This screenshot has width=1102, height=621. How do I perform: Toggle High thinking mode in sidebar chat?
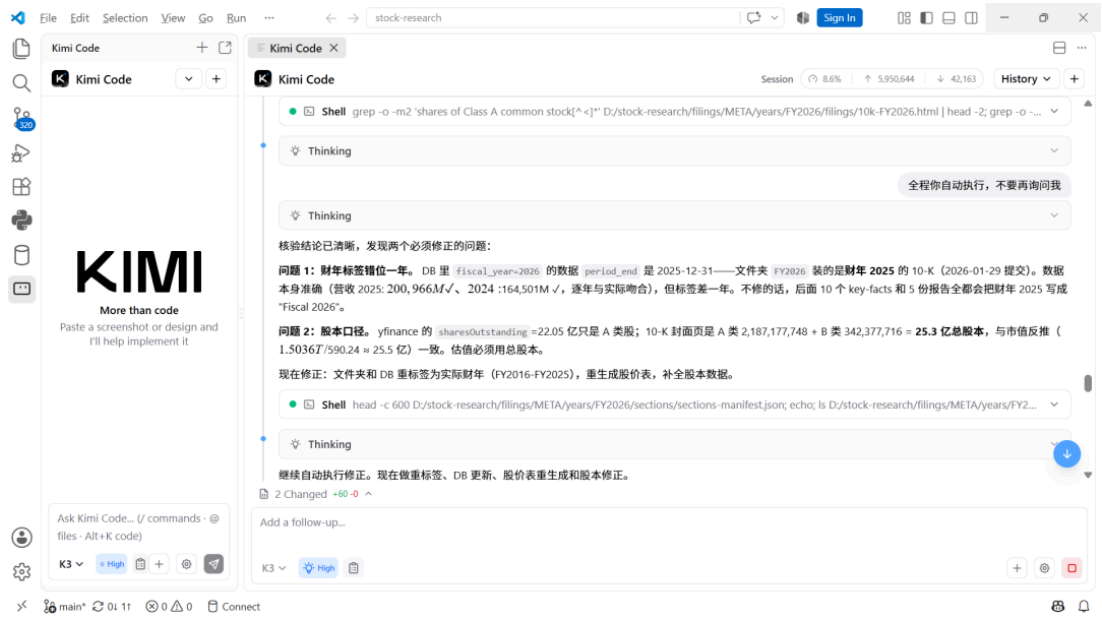click(111, 564)
